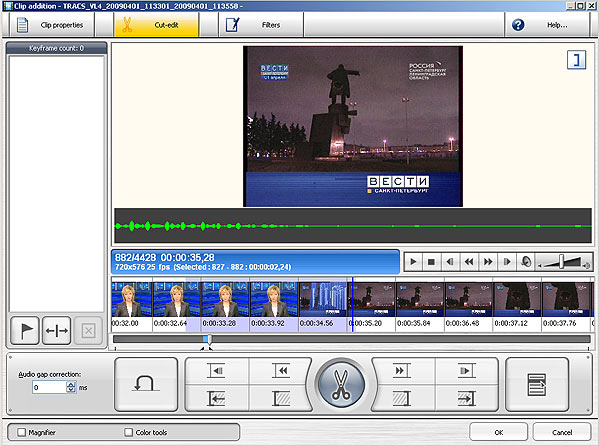
Task: Stop playback with the Stop button
Action: 431,262
